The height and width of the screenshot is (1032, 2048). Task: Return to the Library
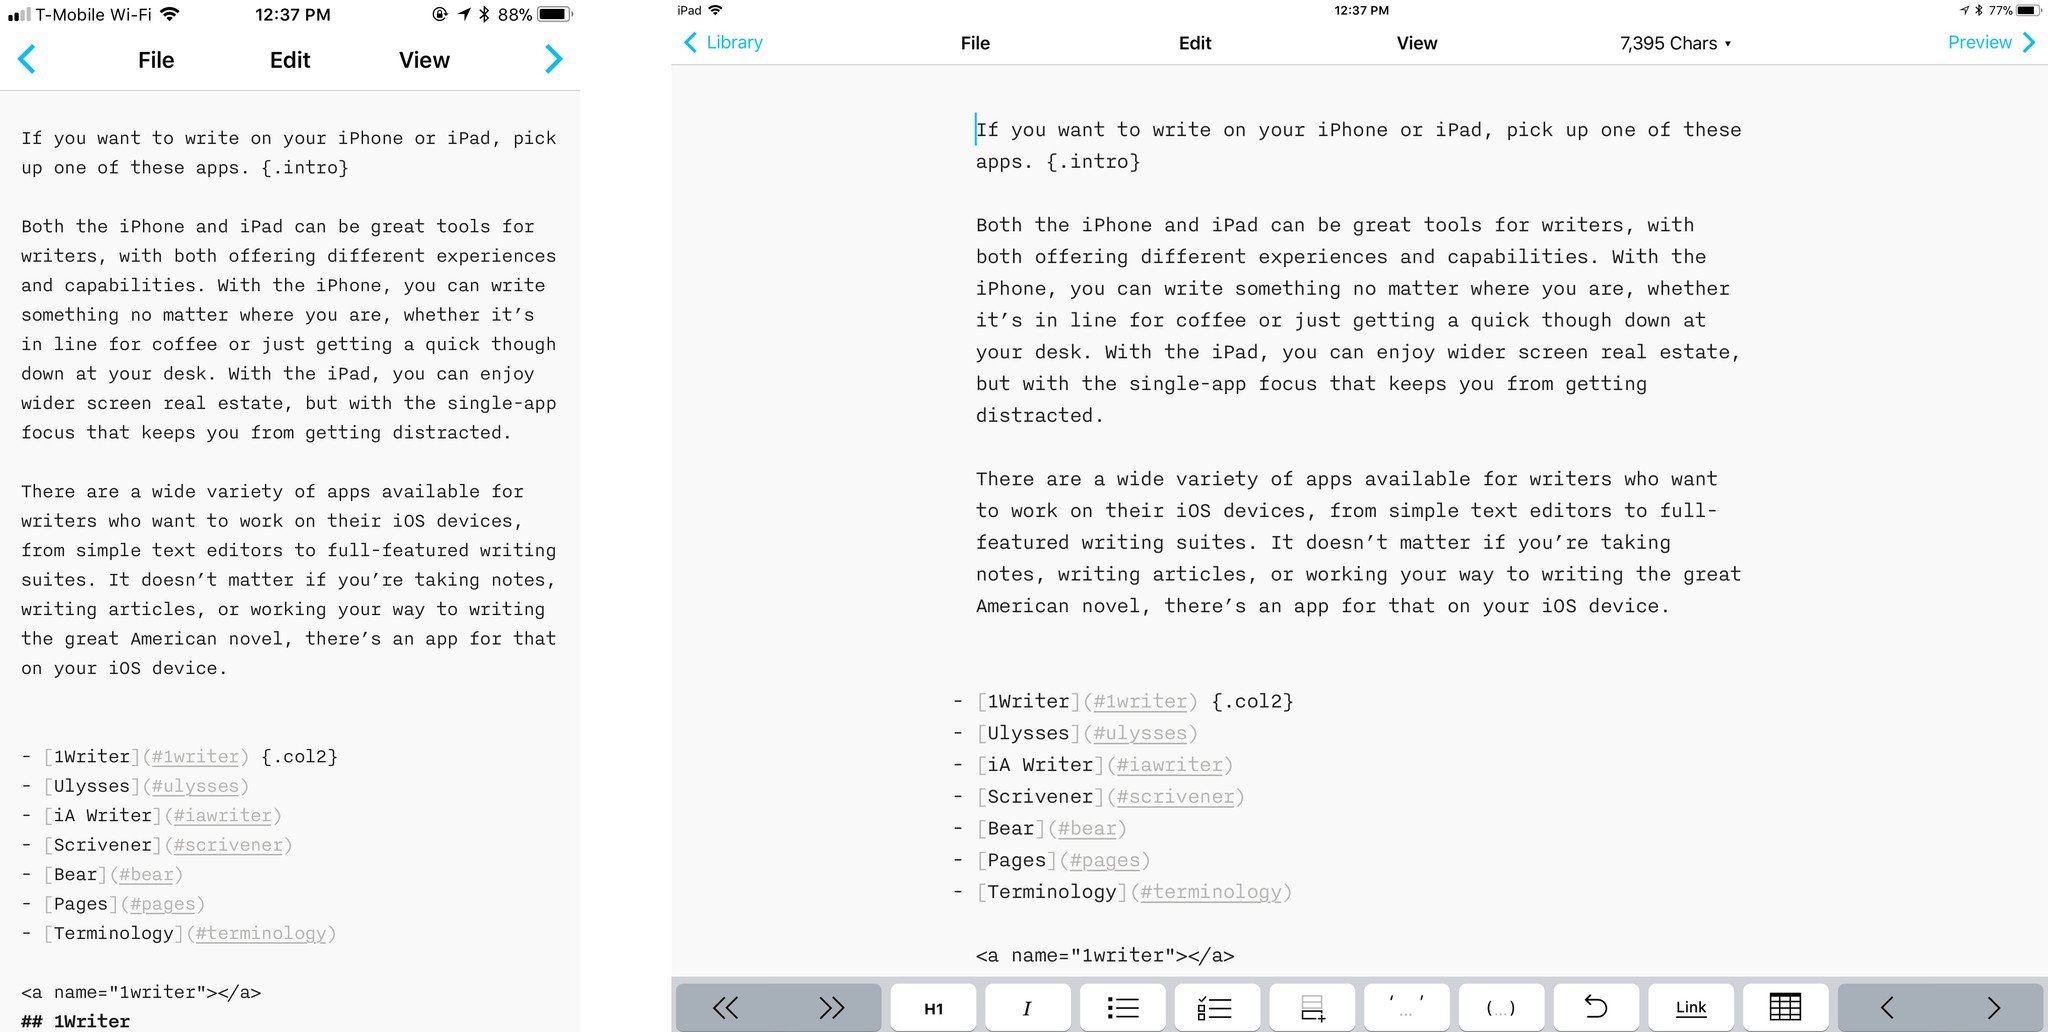click(722, 42)
